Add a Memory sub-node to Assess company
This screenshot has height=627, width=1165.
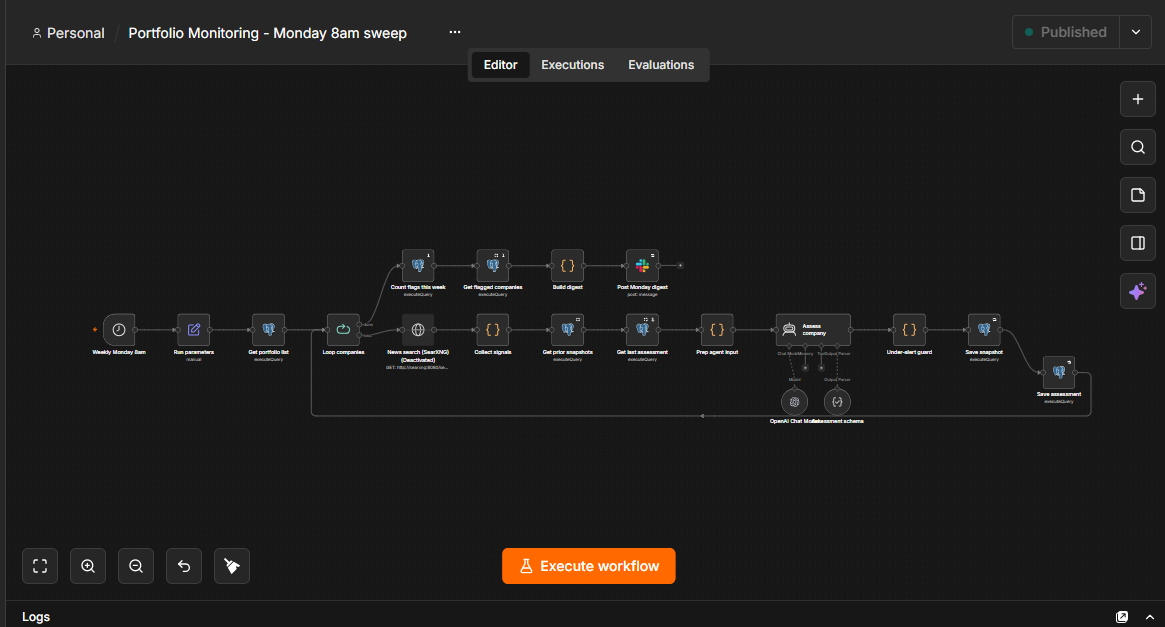tap(805, 368)
